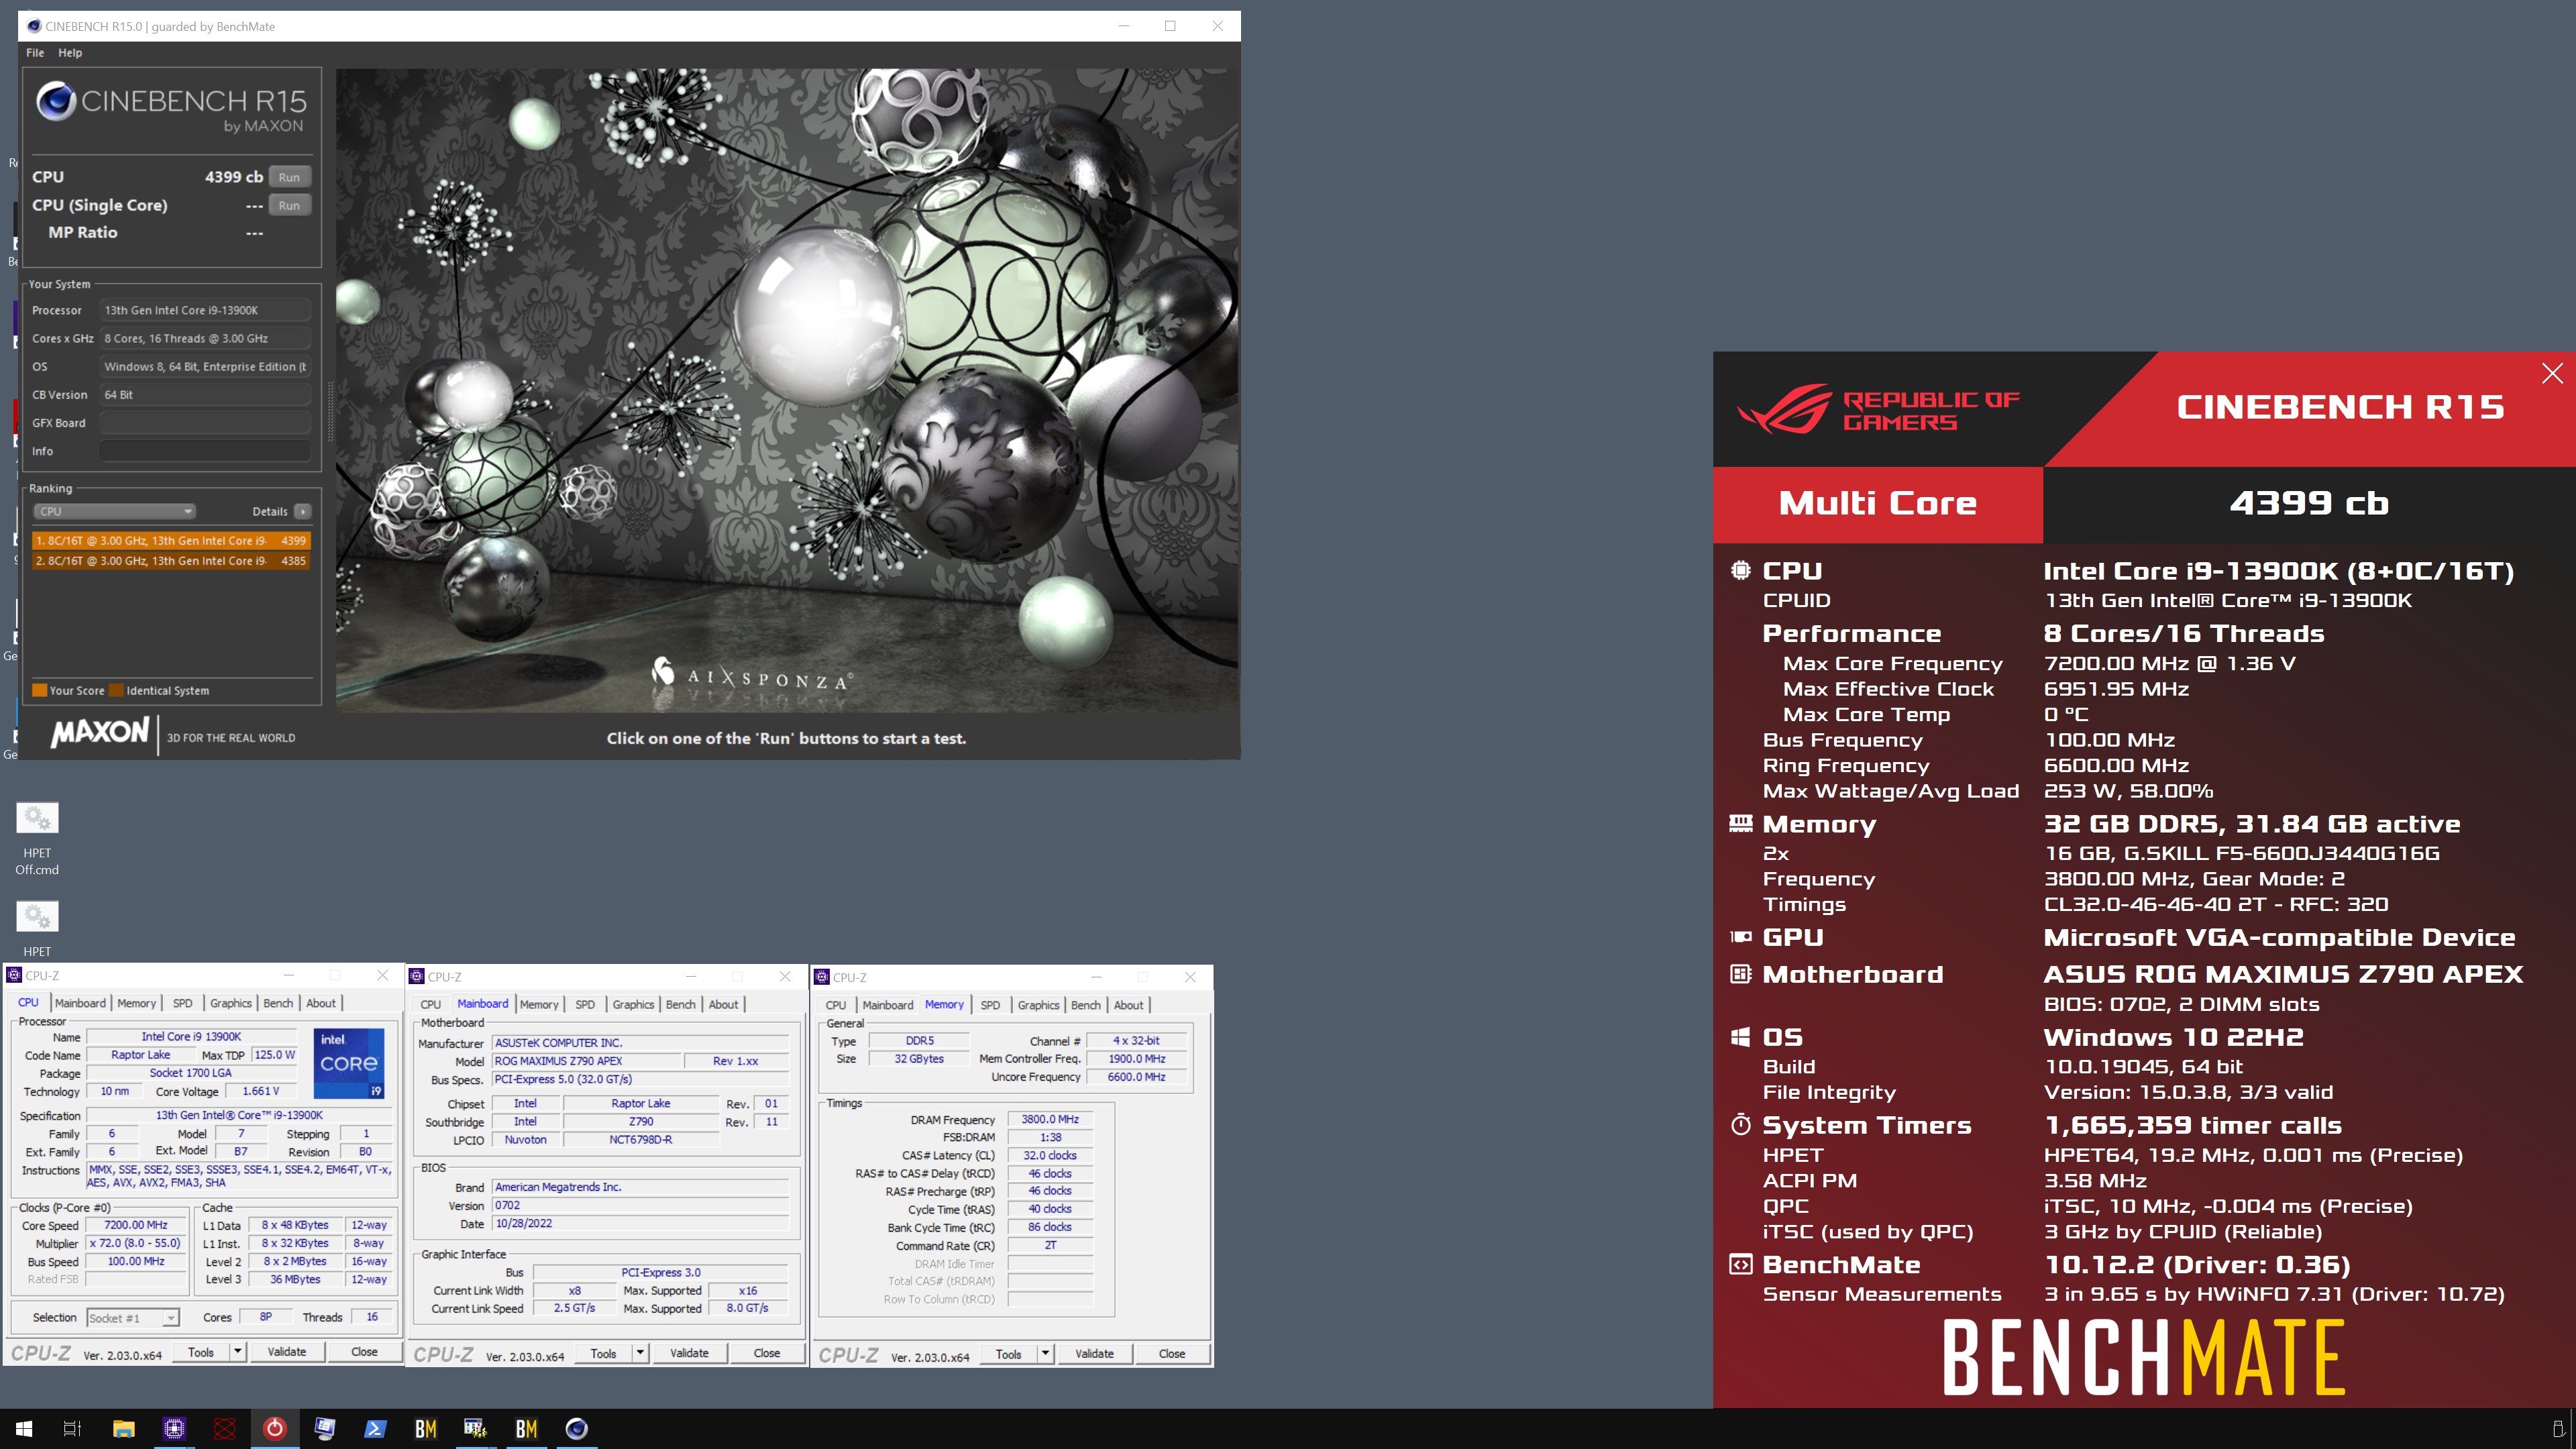Click the Info field in Cinebench
This screenshot has height=1449, width=2576.
click(205, 451)
